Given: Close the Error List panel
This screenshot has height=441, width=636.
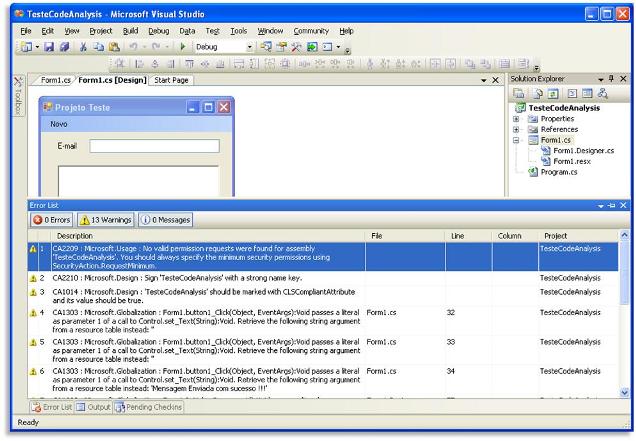Looking at the screenshot, I should point(623,204).
